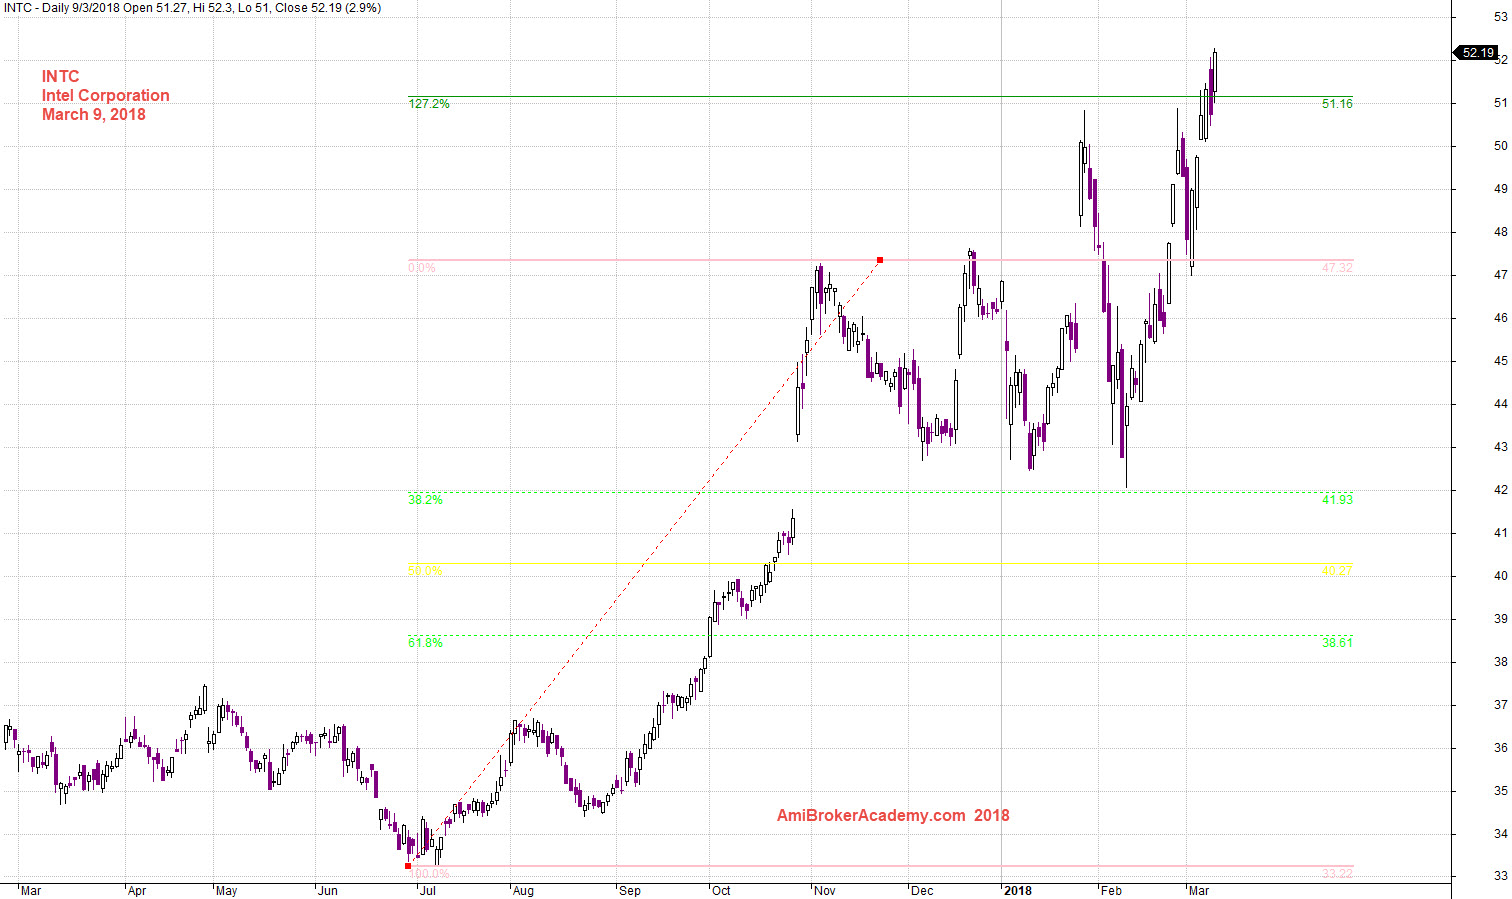
Task: Click the AmiBrokerAcademy.com 2018 text
Action: (893, 816)
